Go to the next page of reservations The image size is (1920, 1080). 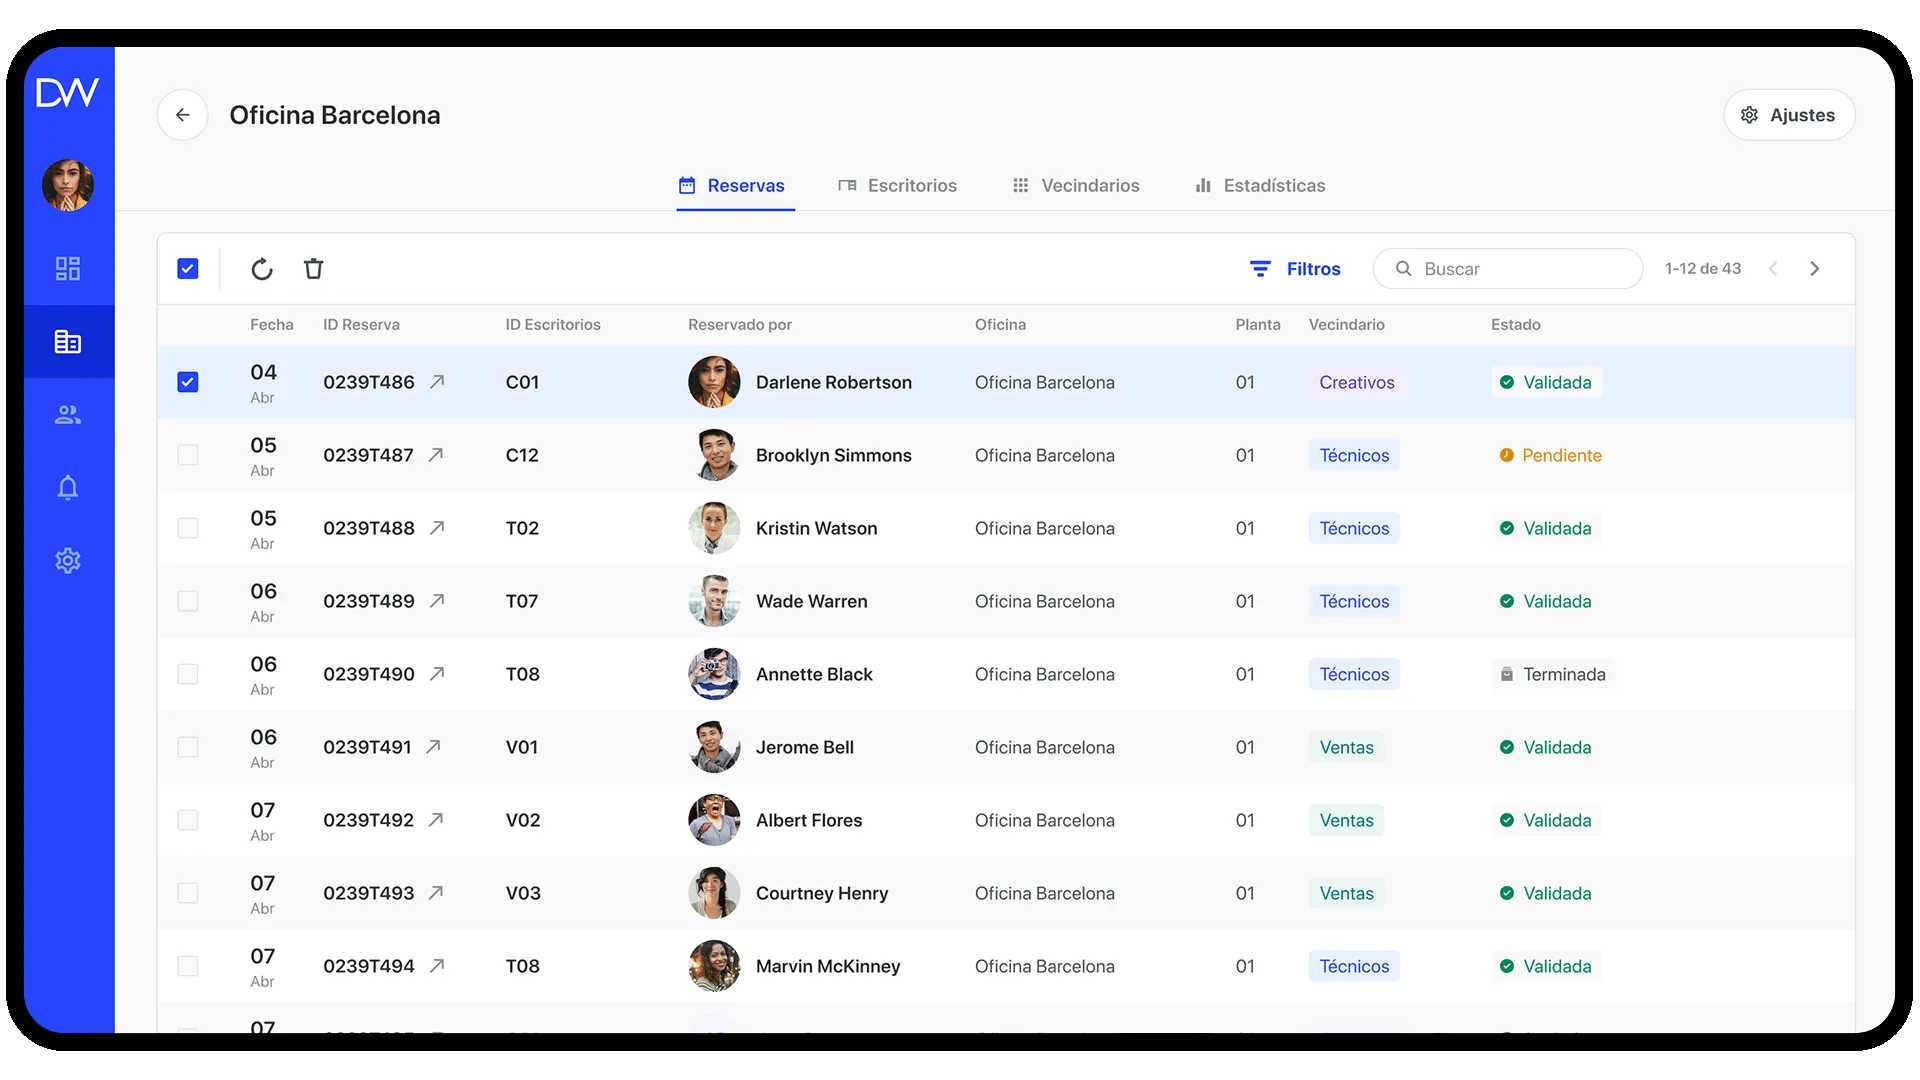point(1815,268)
